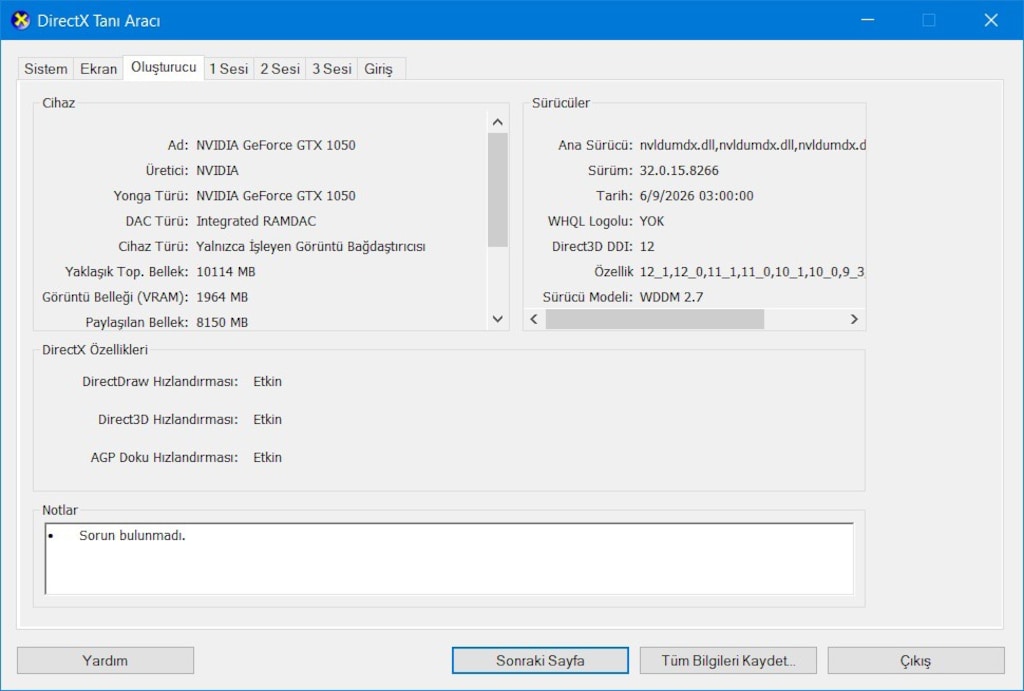The image size is (1024, 691).
Task: Click the WDDM 2.7 driver model value
Action: (671, 297)
